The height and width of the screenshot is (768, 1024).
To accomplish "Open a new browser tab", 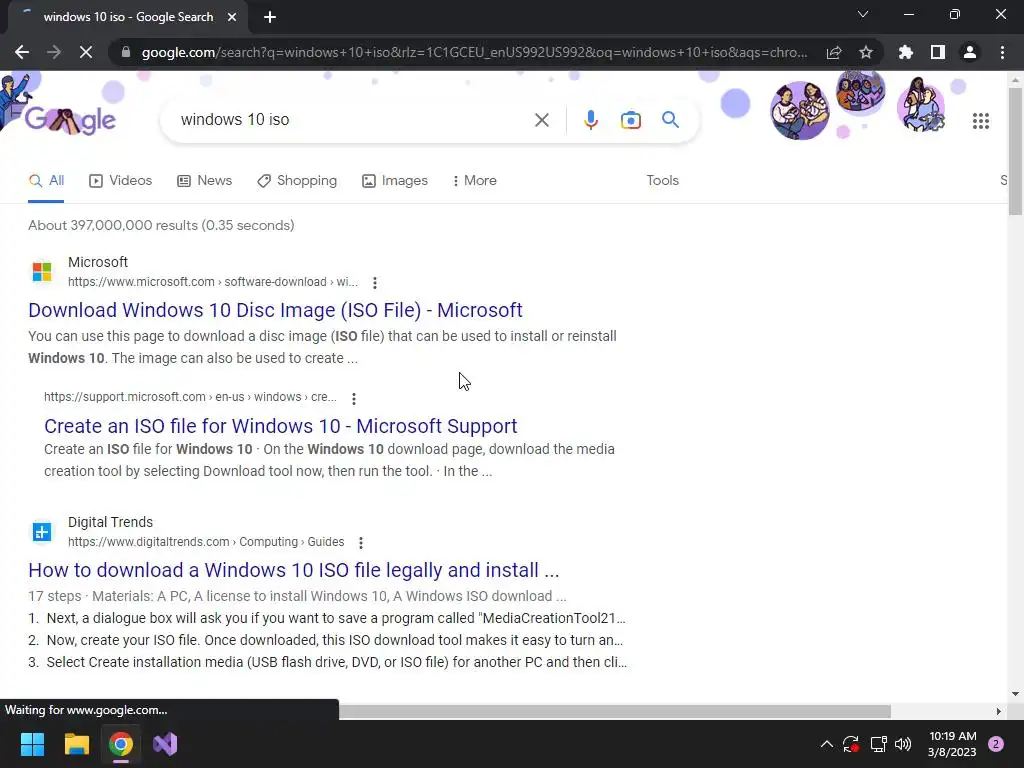I will pyautogui.click(x=270, y=17).
